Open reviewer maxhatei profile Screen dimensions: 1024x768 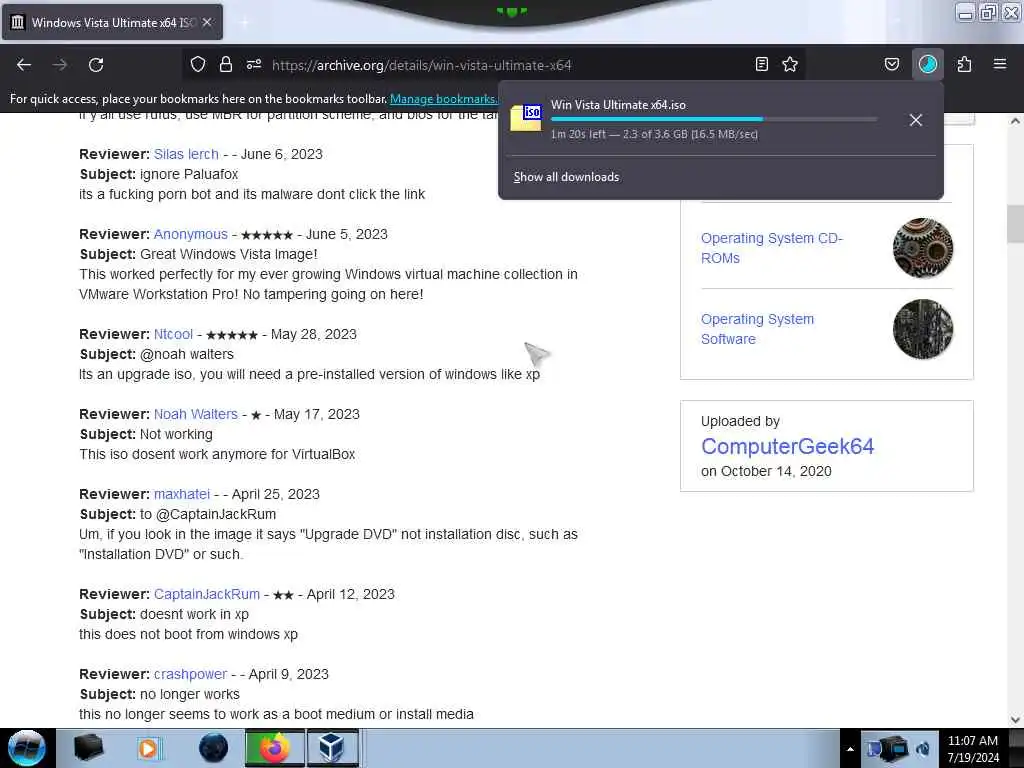click(x=182, y=494)
